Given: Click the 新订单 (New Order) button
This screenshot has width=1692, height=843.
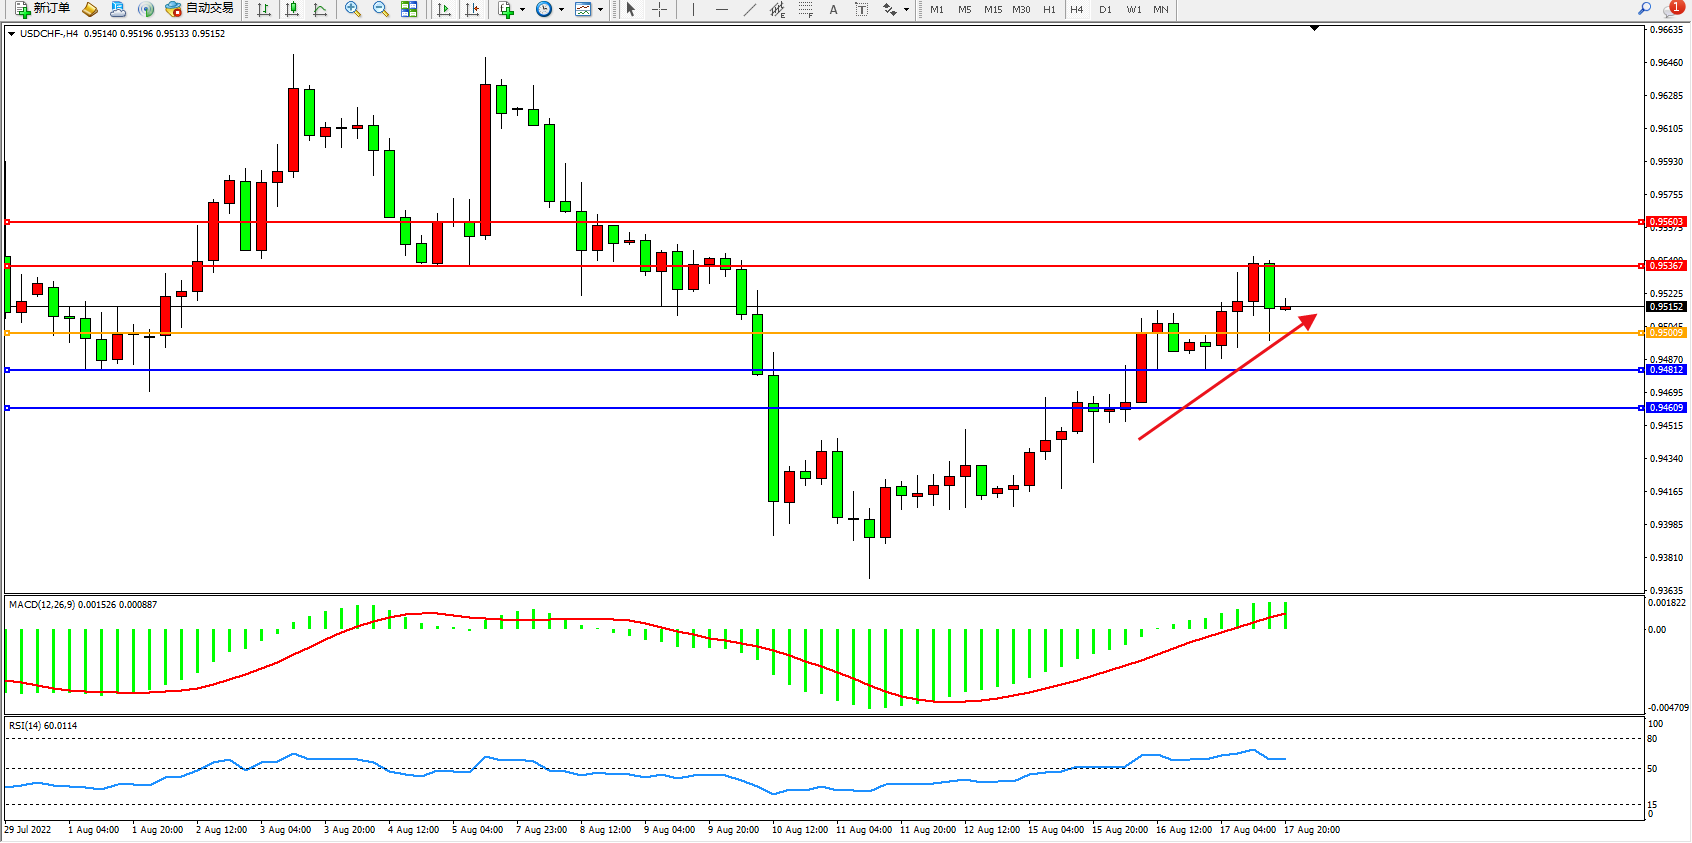Looking at the screenshot, I should click(42, 9).
